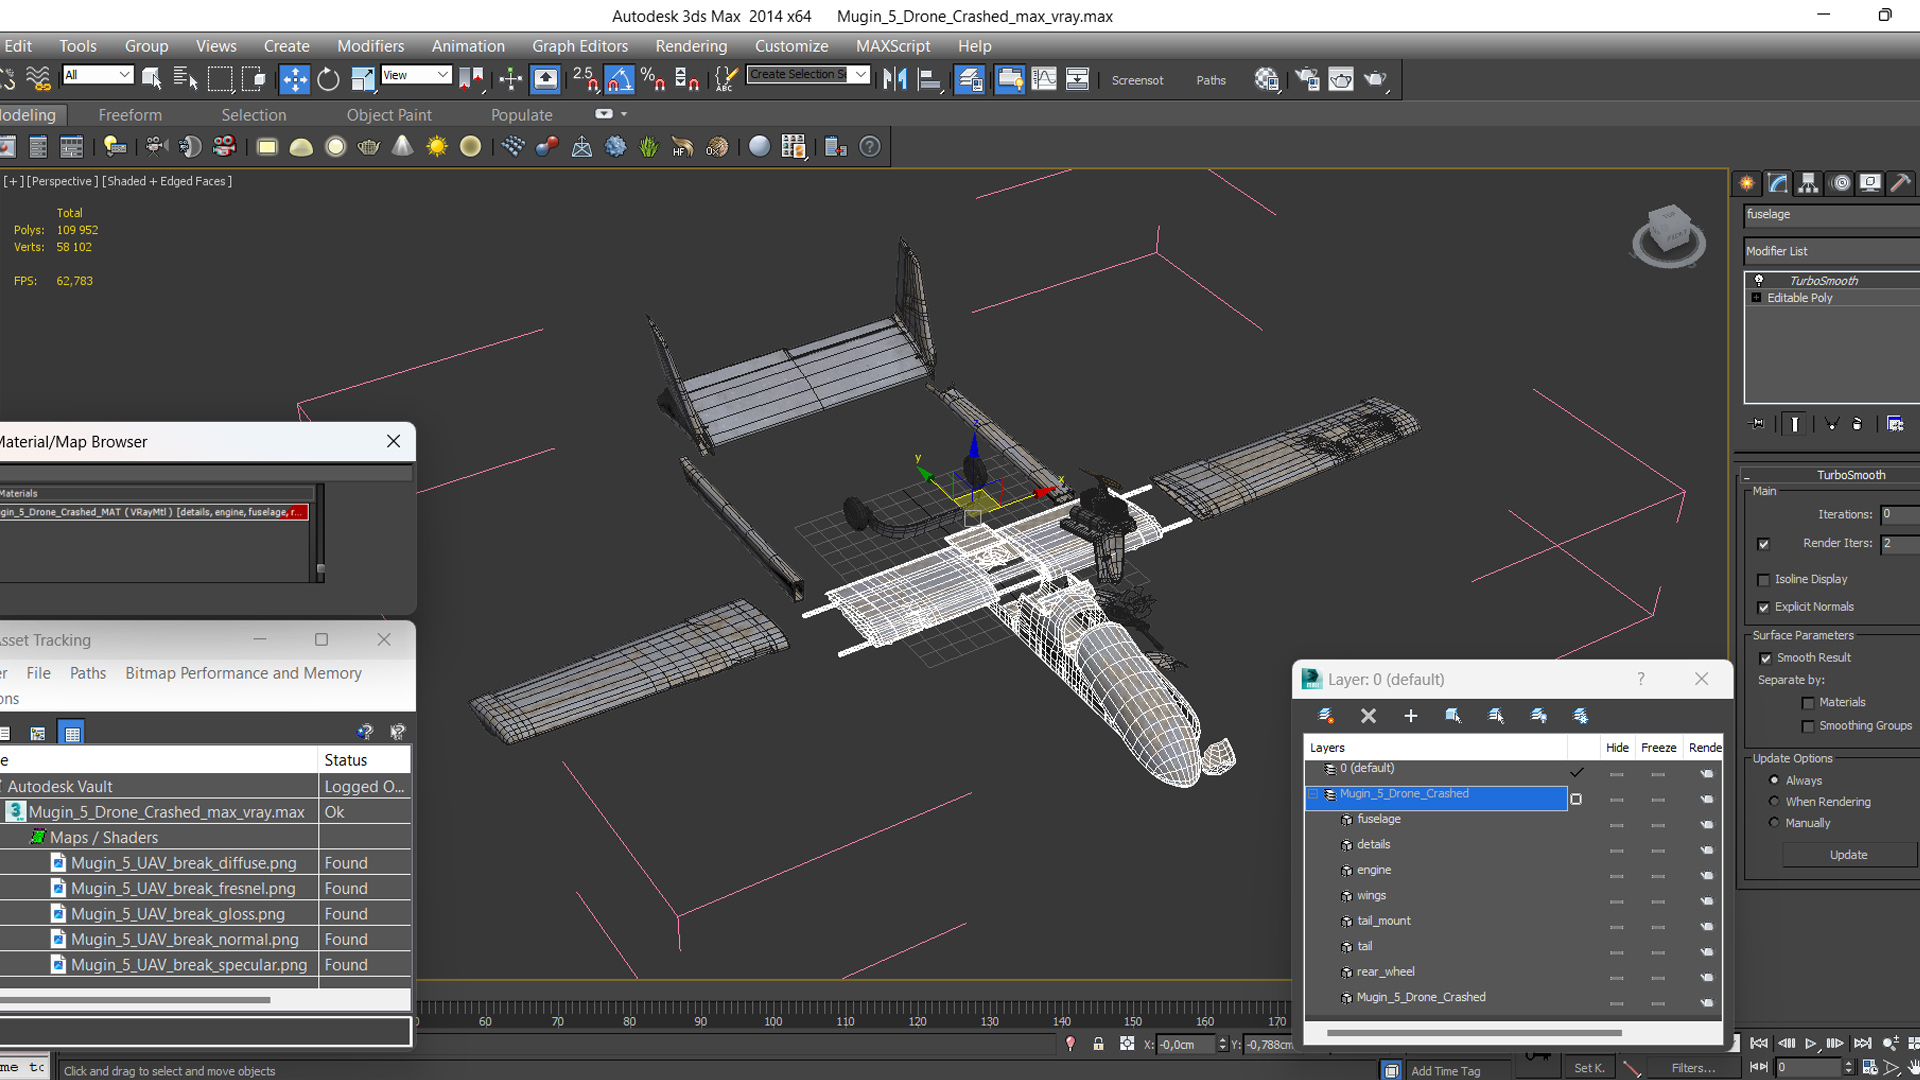
Task: Click Layer dialog horizontal scrollbar
Action: click(1474, 1032)
